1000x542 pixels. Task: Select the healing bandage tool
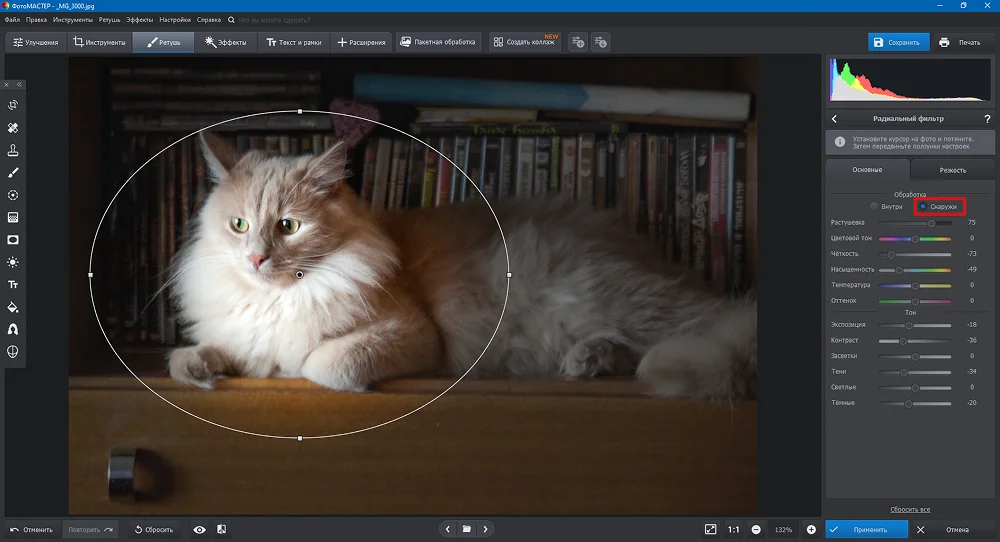(x=13, y=128)
